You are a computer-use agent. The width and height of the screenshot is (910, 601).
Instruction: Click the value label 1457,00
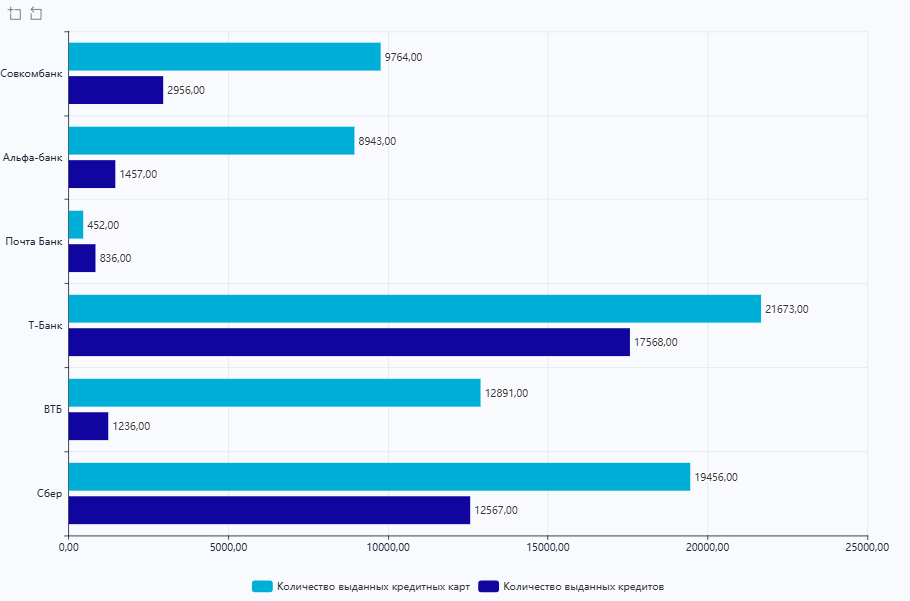point(138,175)
